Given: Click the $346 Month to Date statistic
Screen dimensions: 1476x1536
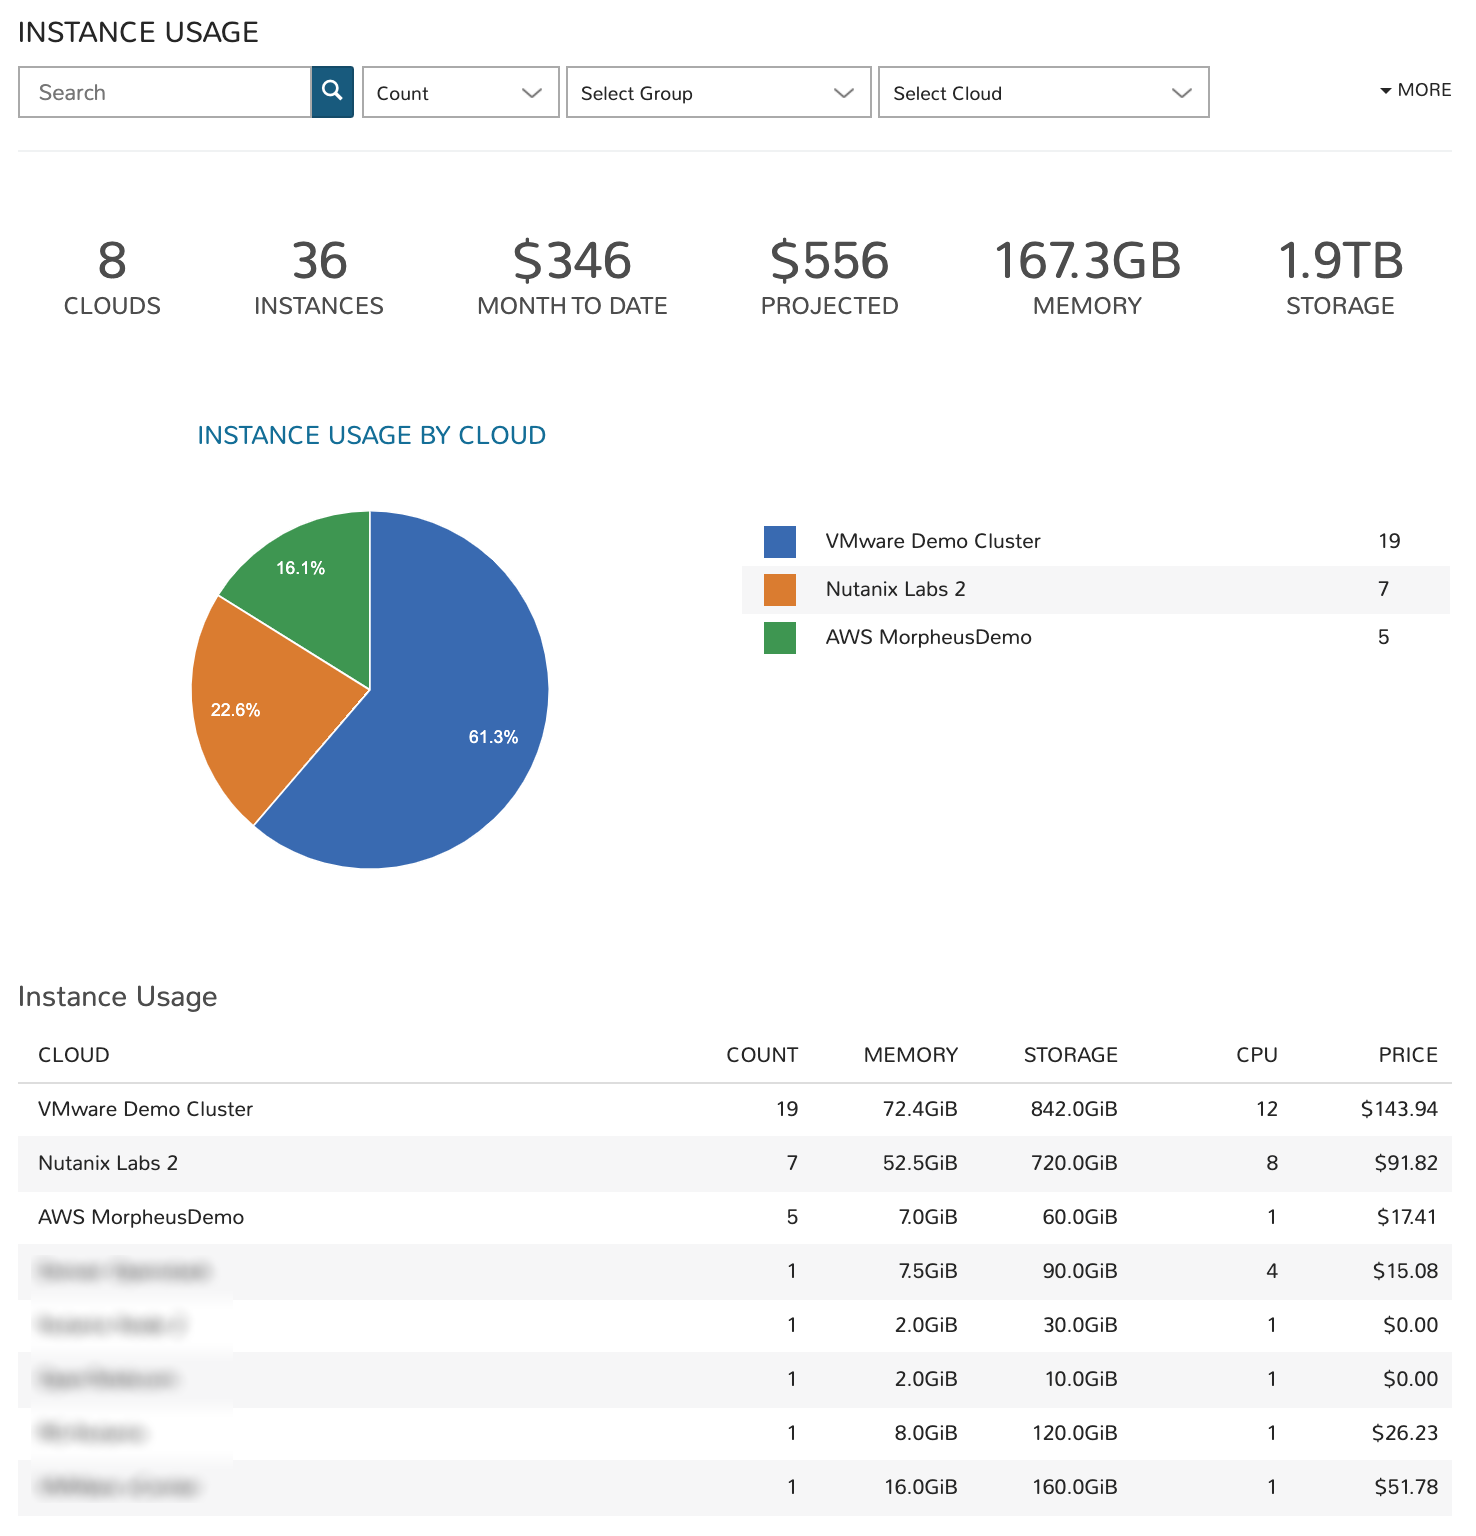Looking at the screenshot, I should [571, 275].
